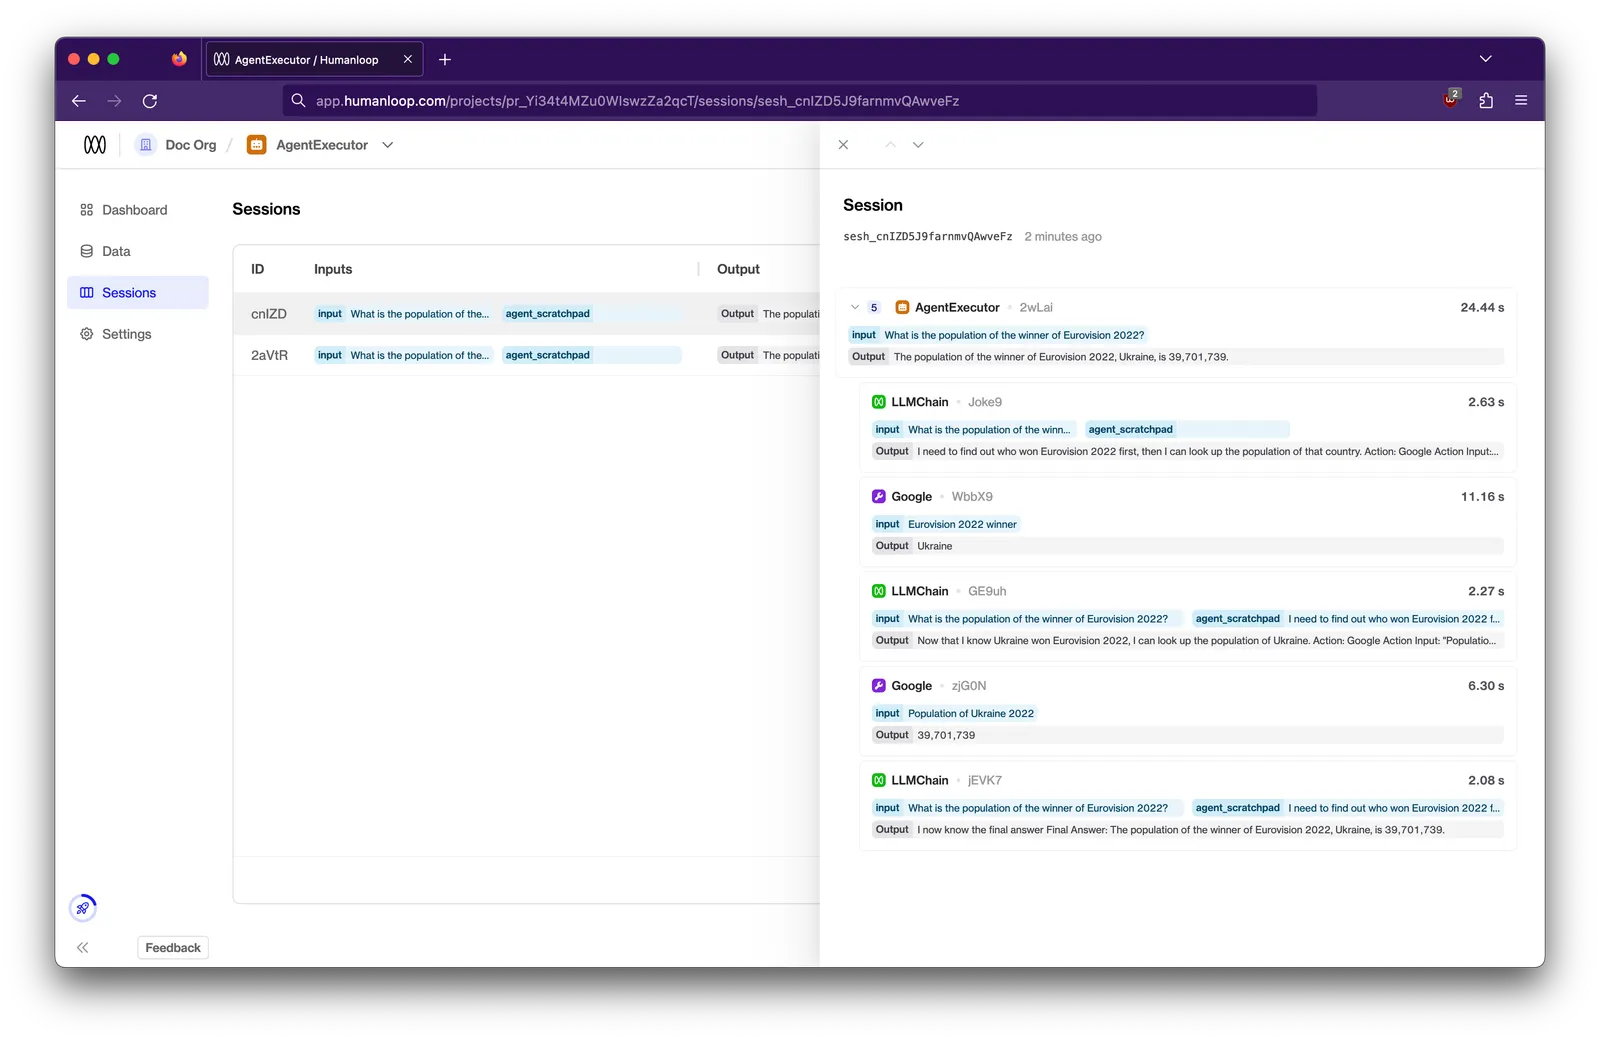Close the Session detail panel

(843, 145)
